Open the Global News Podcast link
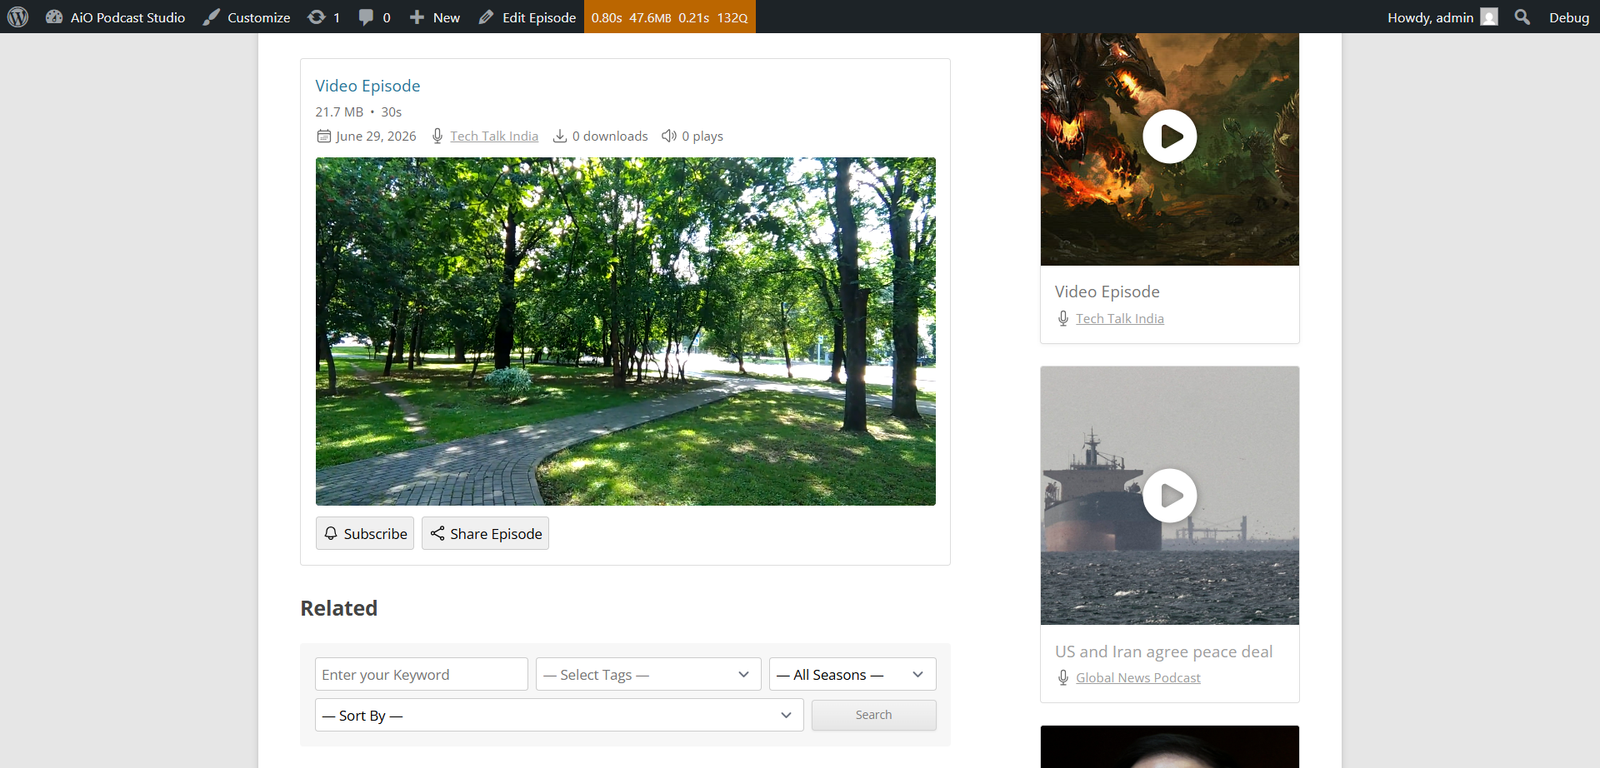This screenshot has width=1600, height=768. (x=1138, y=677)
